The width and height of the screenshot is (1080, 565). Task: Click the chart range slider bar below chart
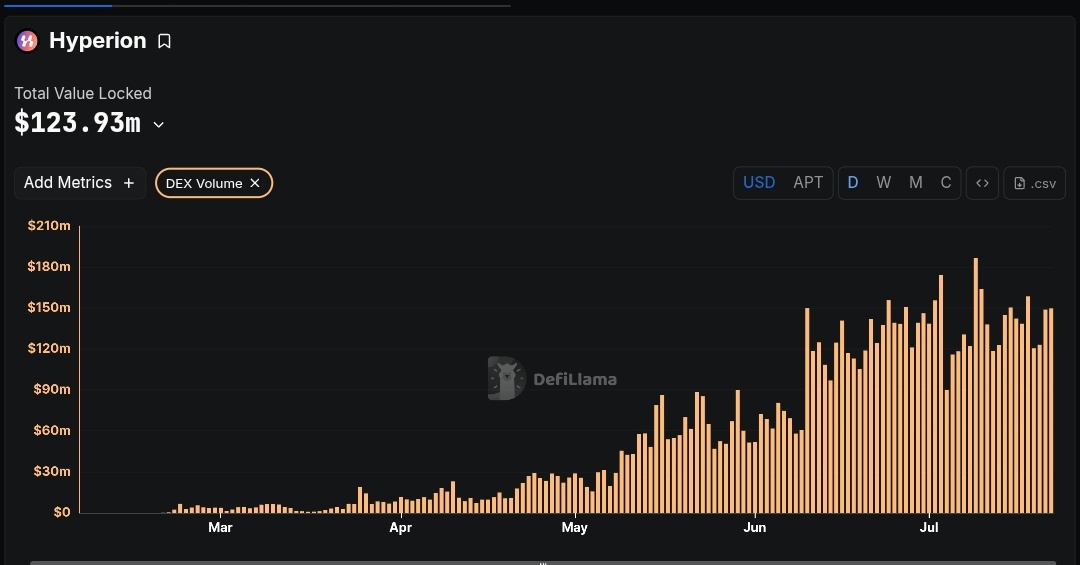pyautogui.click(x=543, y=563)
